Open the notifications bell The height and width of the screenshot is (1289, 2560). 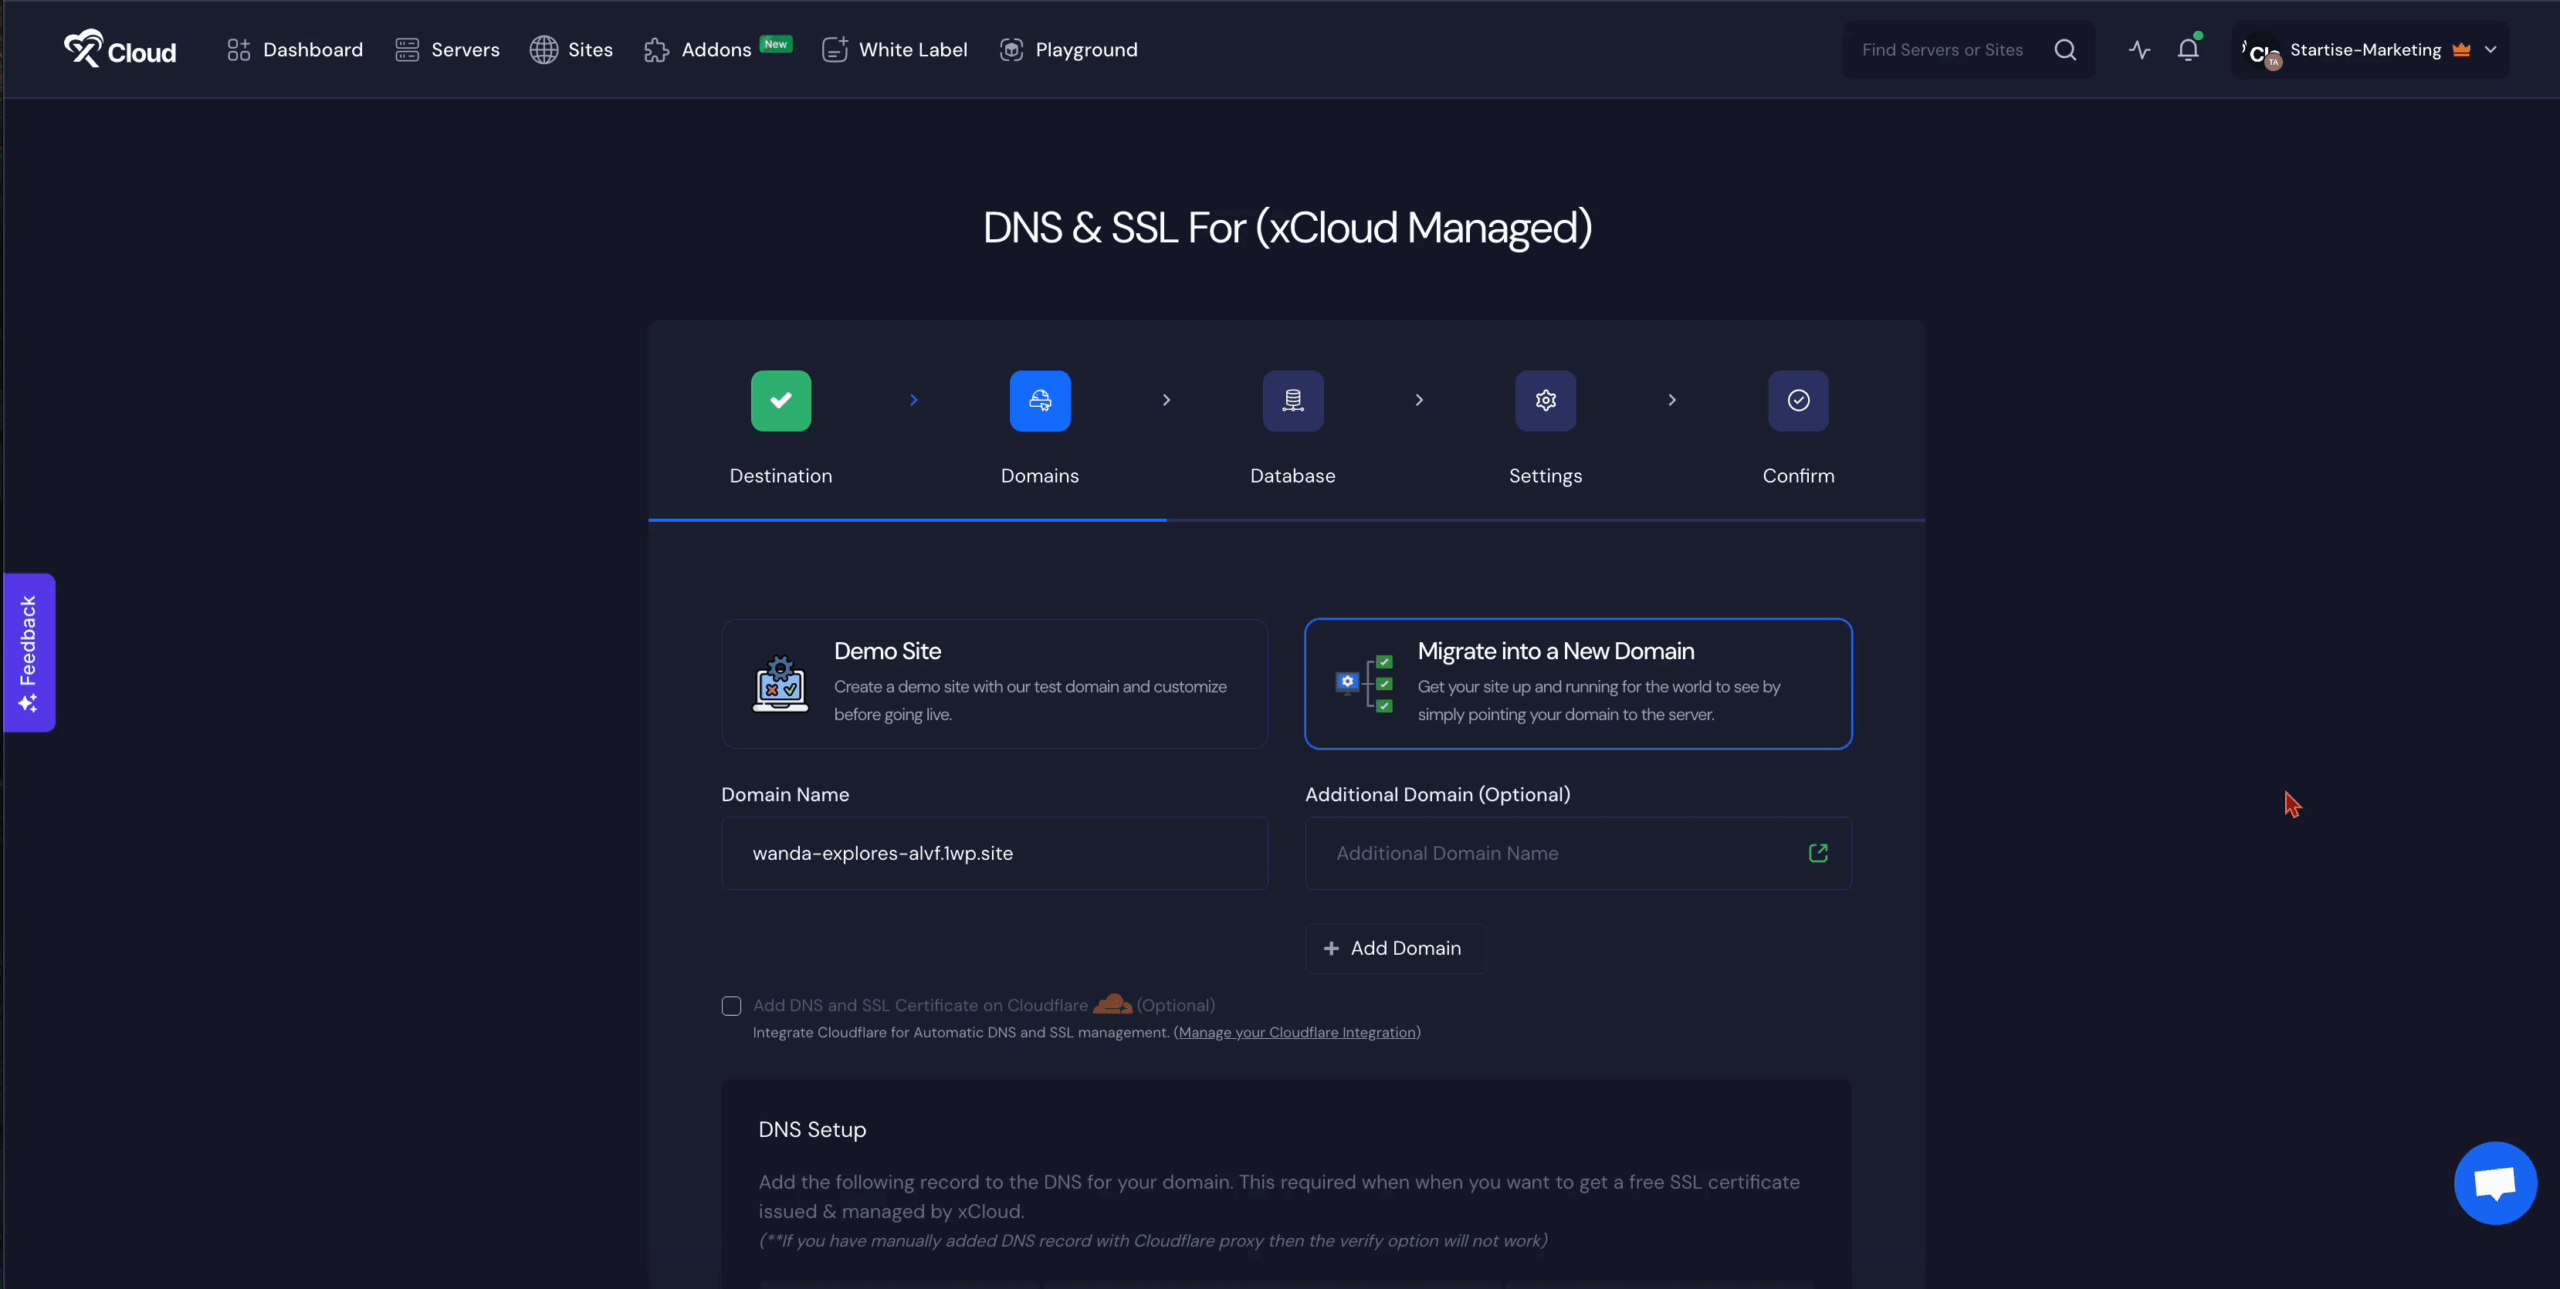[x=2188, y=50]
